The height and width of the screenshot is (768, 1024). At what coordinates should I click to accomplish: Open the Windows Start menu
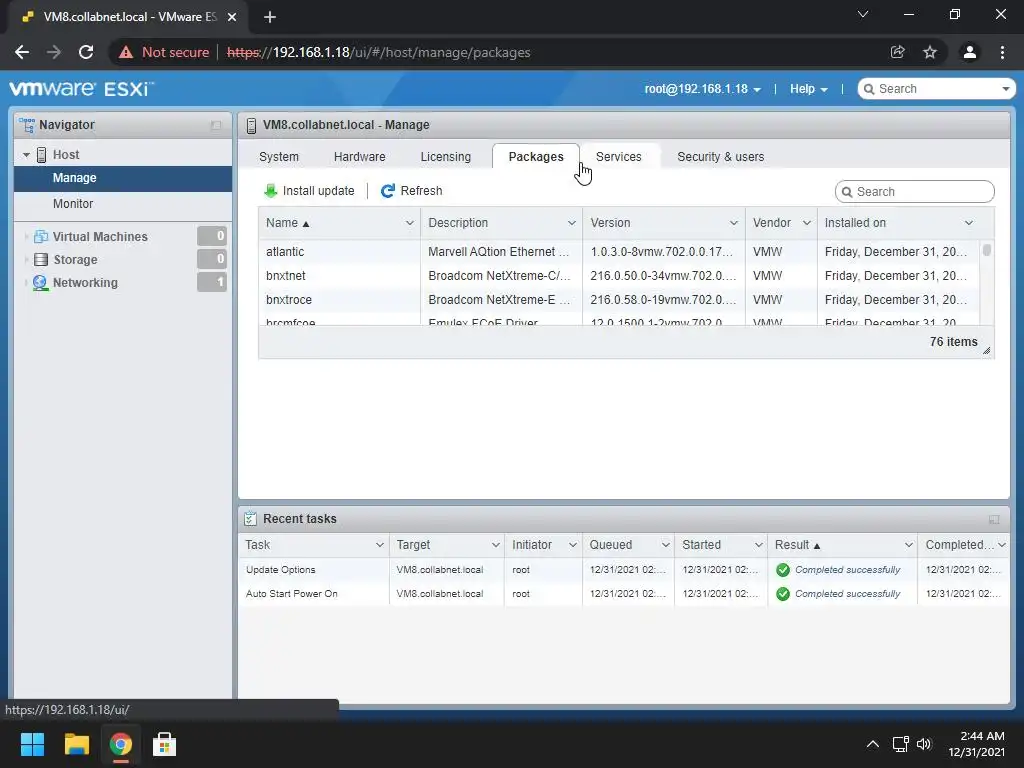pyautogui.click(x=32, y=744)
